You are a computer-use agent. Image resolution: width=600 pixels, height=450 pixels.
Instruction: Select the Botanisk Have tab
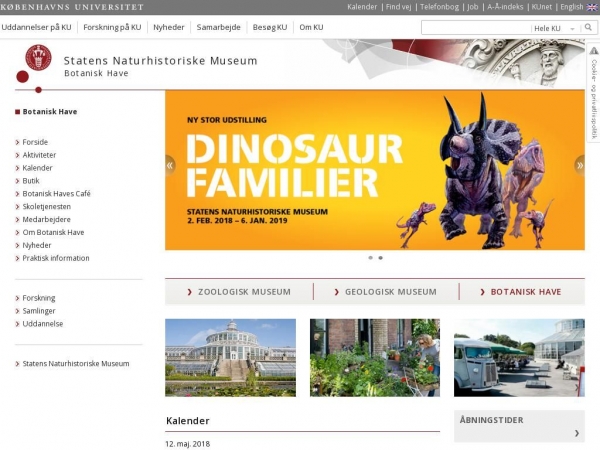tap(522, 292)
